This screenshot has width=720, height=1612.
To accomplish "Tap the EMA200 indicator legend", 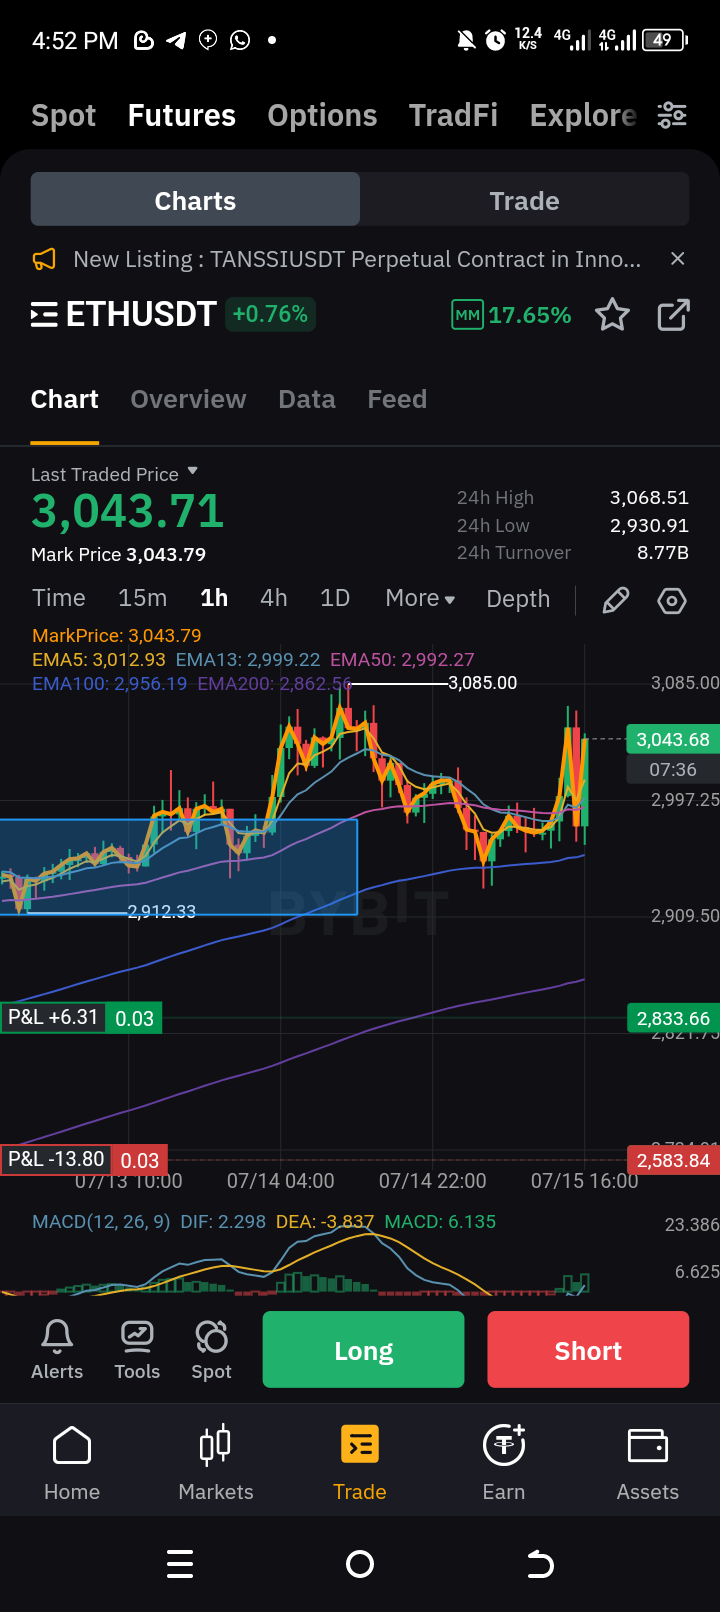I will tap(275, 684).
